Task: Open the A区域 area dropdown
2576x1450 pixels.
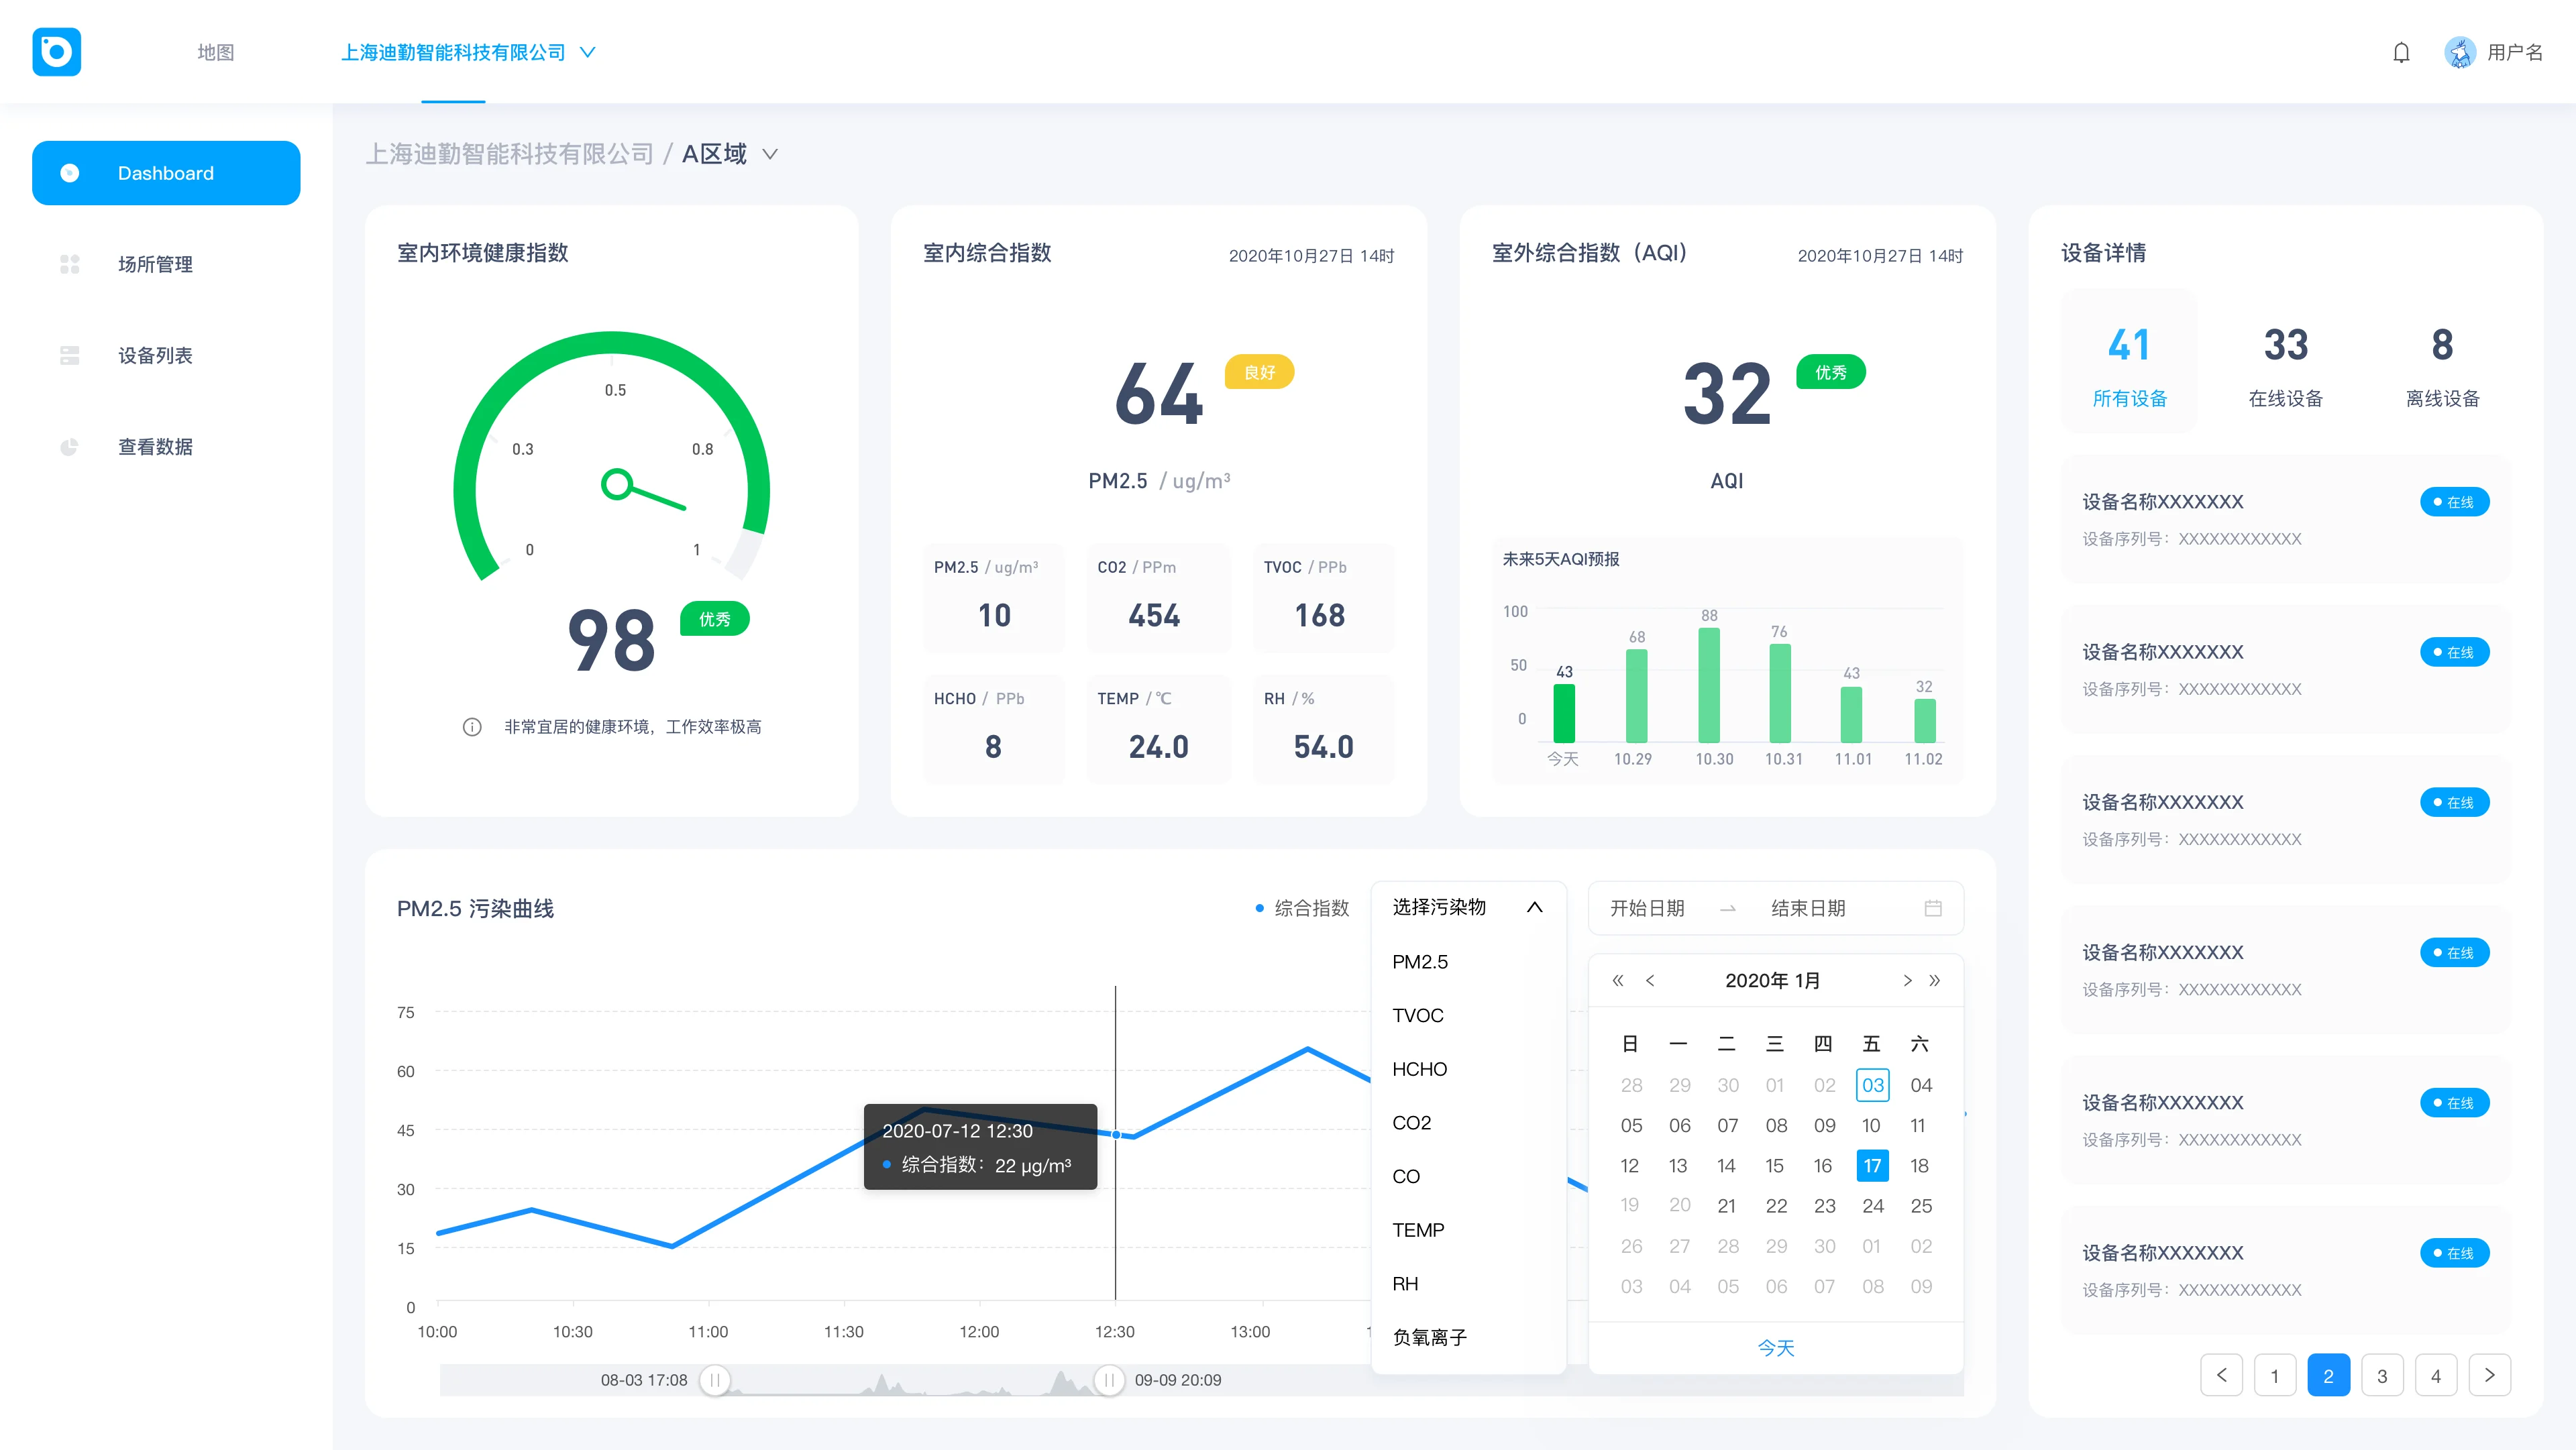Action: click(x=770, y=154)
